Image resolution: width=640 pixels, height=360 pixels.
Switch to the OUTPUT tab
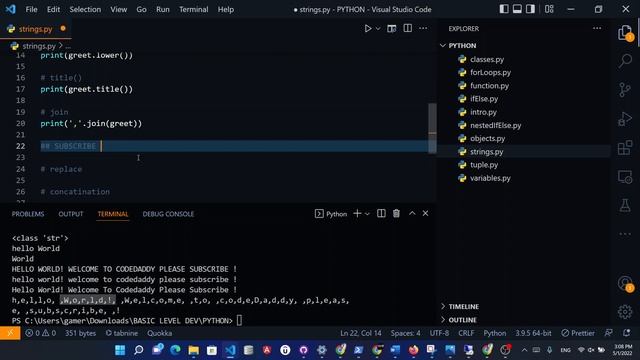click(71, 214)
